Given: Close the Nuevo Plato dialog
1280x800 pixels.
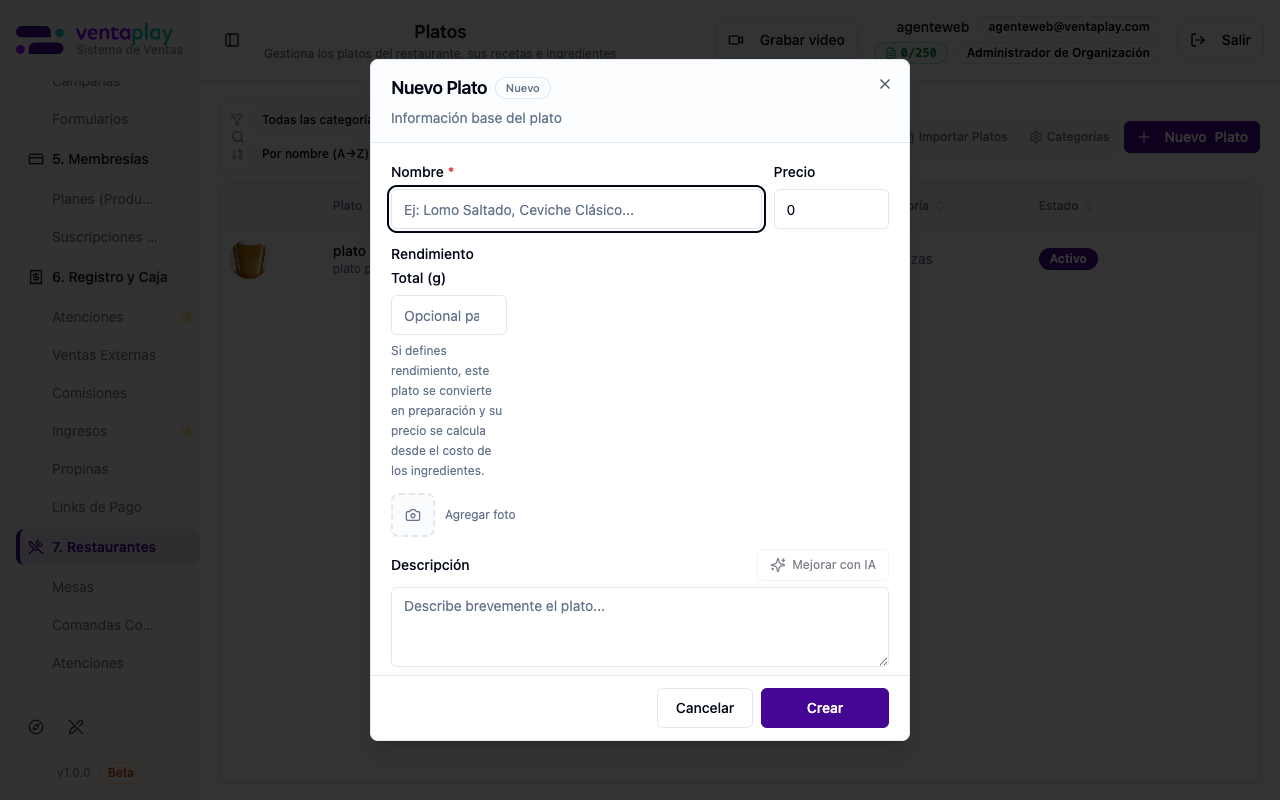Looking at the screenshot, I should click(884, 84).
